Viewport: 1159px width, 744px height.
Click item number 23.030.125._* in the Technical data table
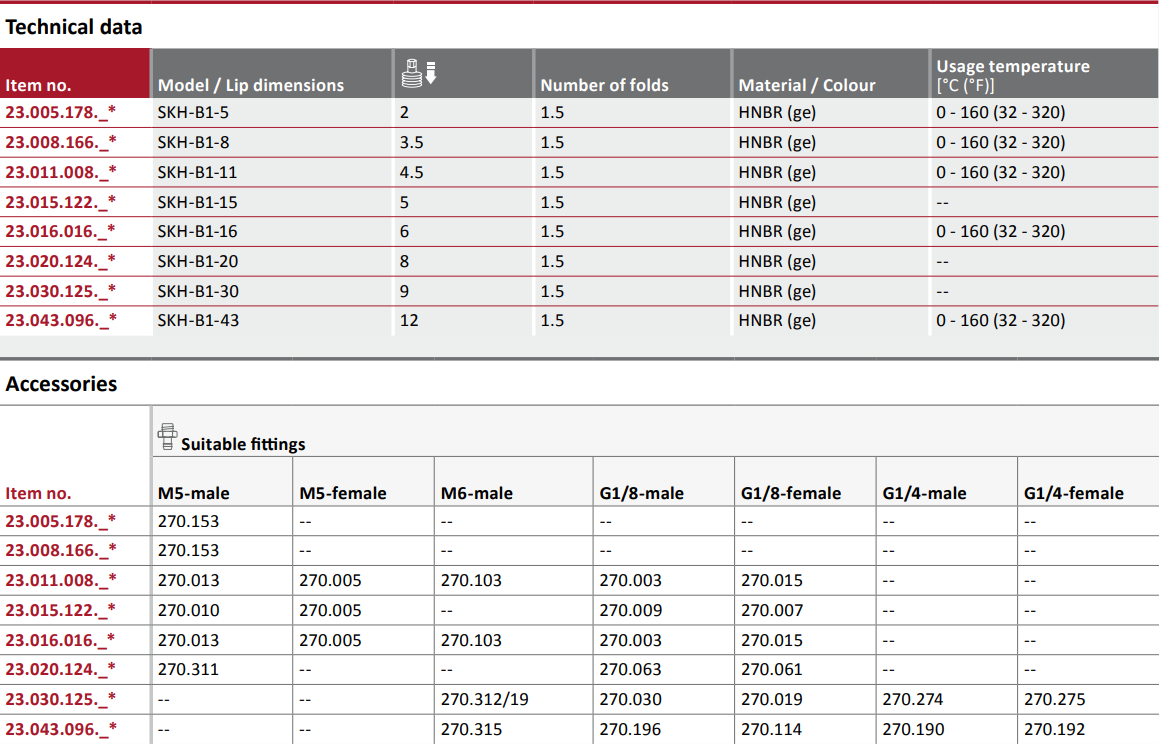pyautogui.click(x=61, y=291)
